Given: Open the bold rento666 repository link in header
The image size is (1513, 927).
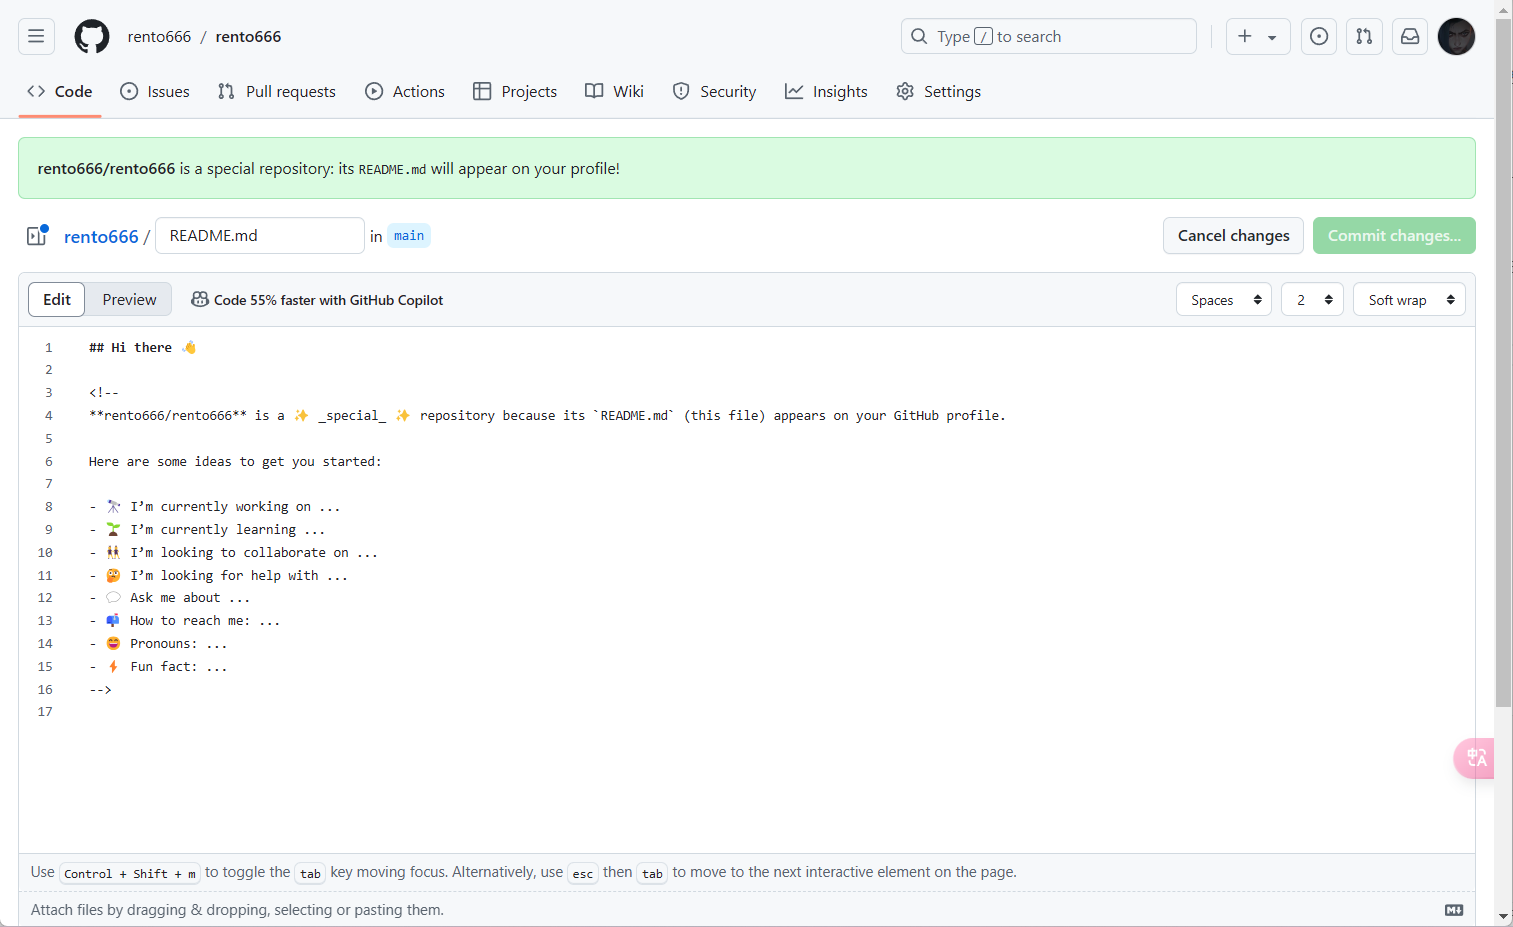Looking at the screenshot, I should (248, 36).
